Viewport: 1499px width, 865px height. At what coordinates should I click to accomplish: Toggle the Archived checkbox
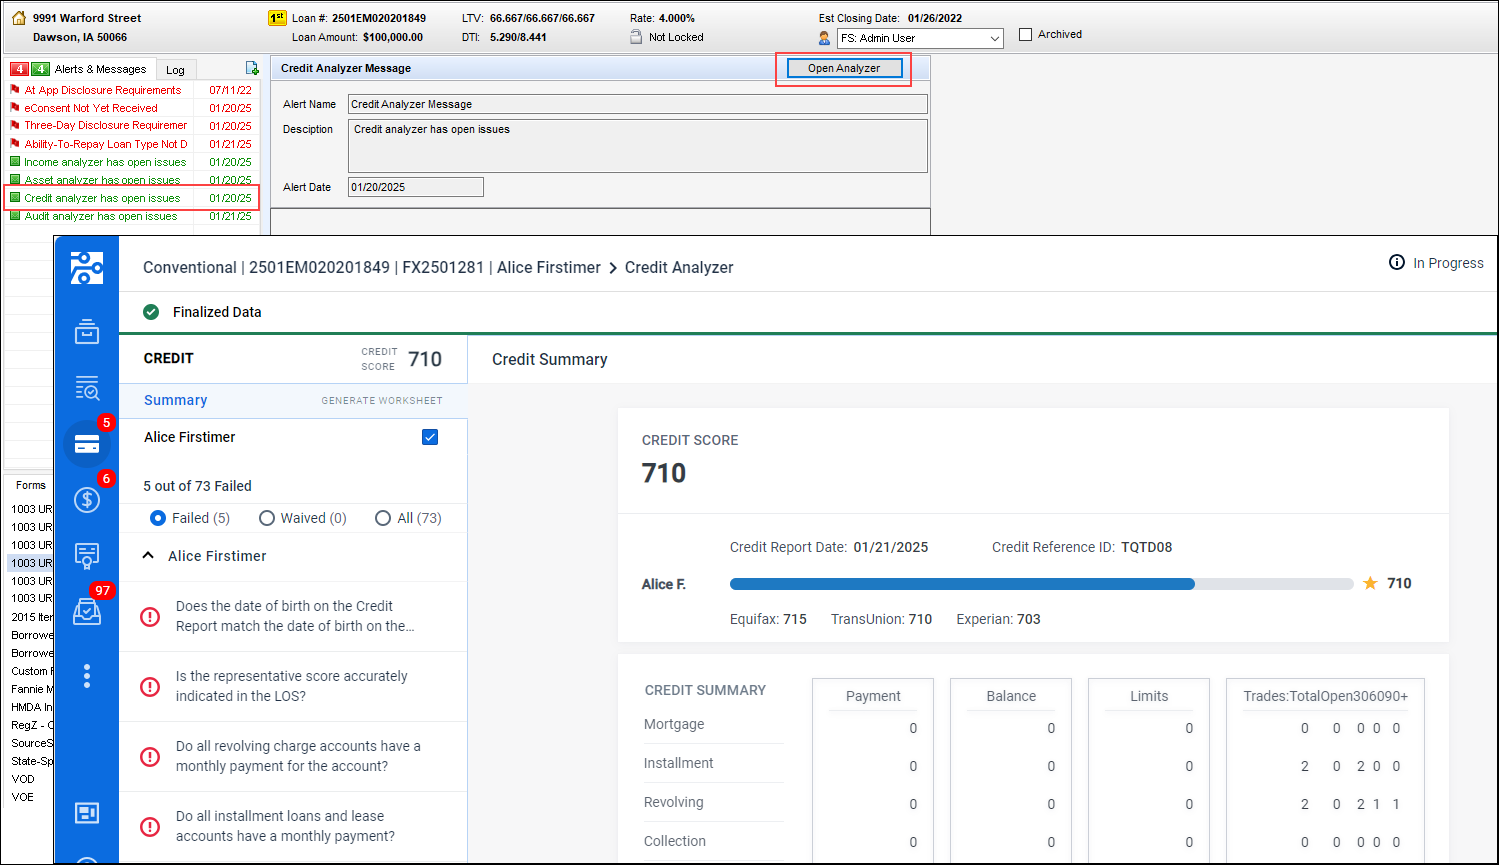click(1025, 34)
